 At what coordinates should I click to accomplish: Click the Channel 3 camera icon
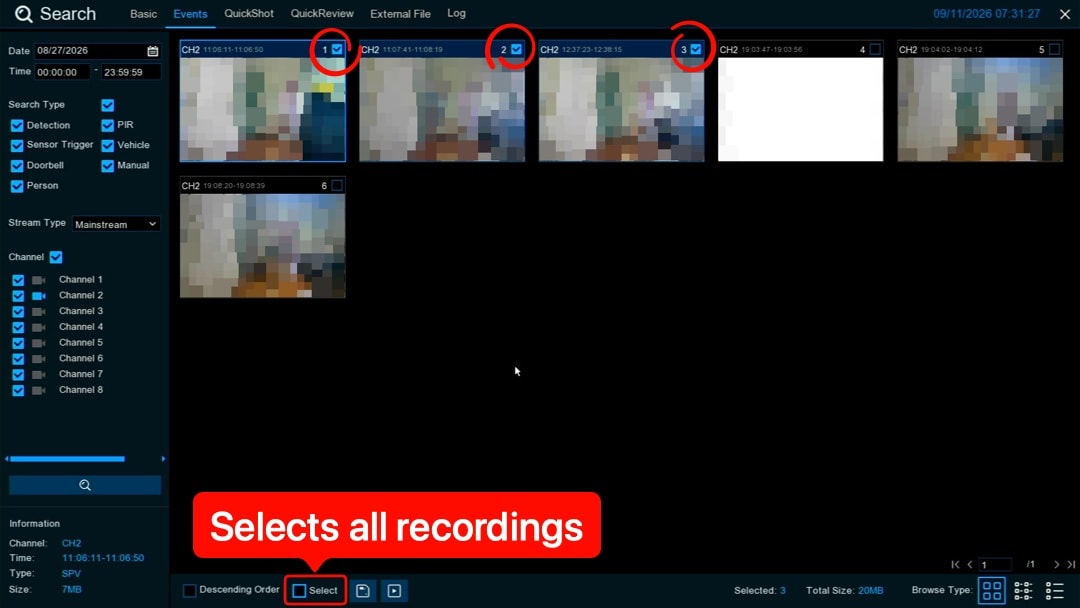(39, 312)
